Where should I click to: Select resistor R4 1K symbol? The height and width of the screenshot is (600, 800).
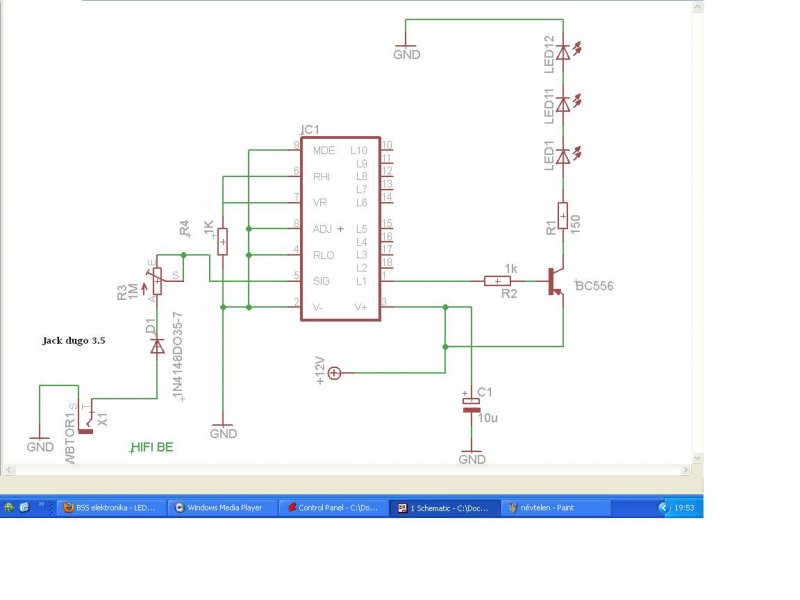tap(222, 241)
